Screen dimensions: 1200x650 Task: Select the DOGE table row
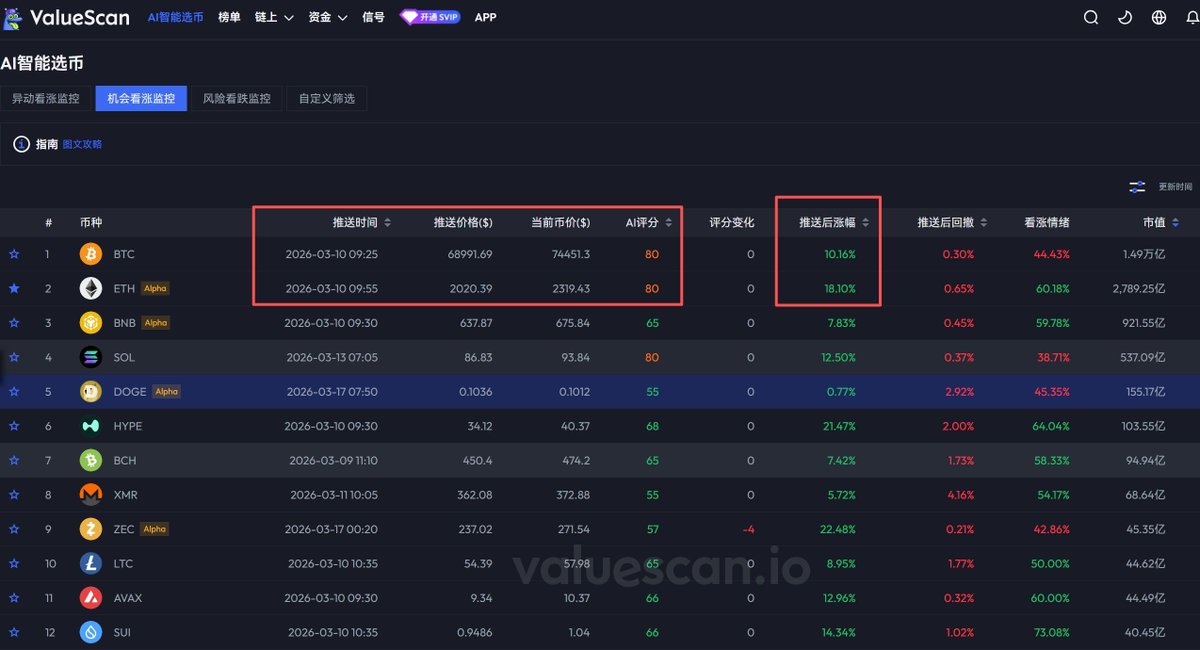click(x=600, y=392)
